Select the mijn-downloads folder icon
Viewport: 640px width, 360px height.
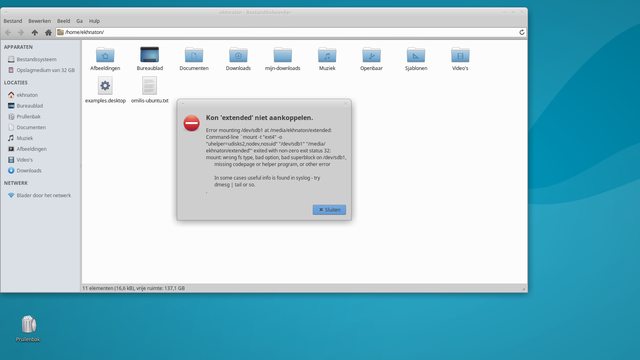(x=282, y=55)
